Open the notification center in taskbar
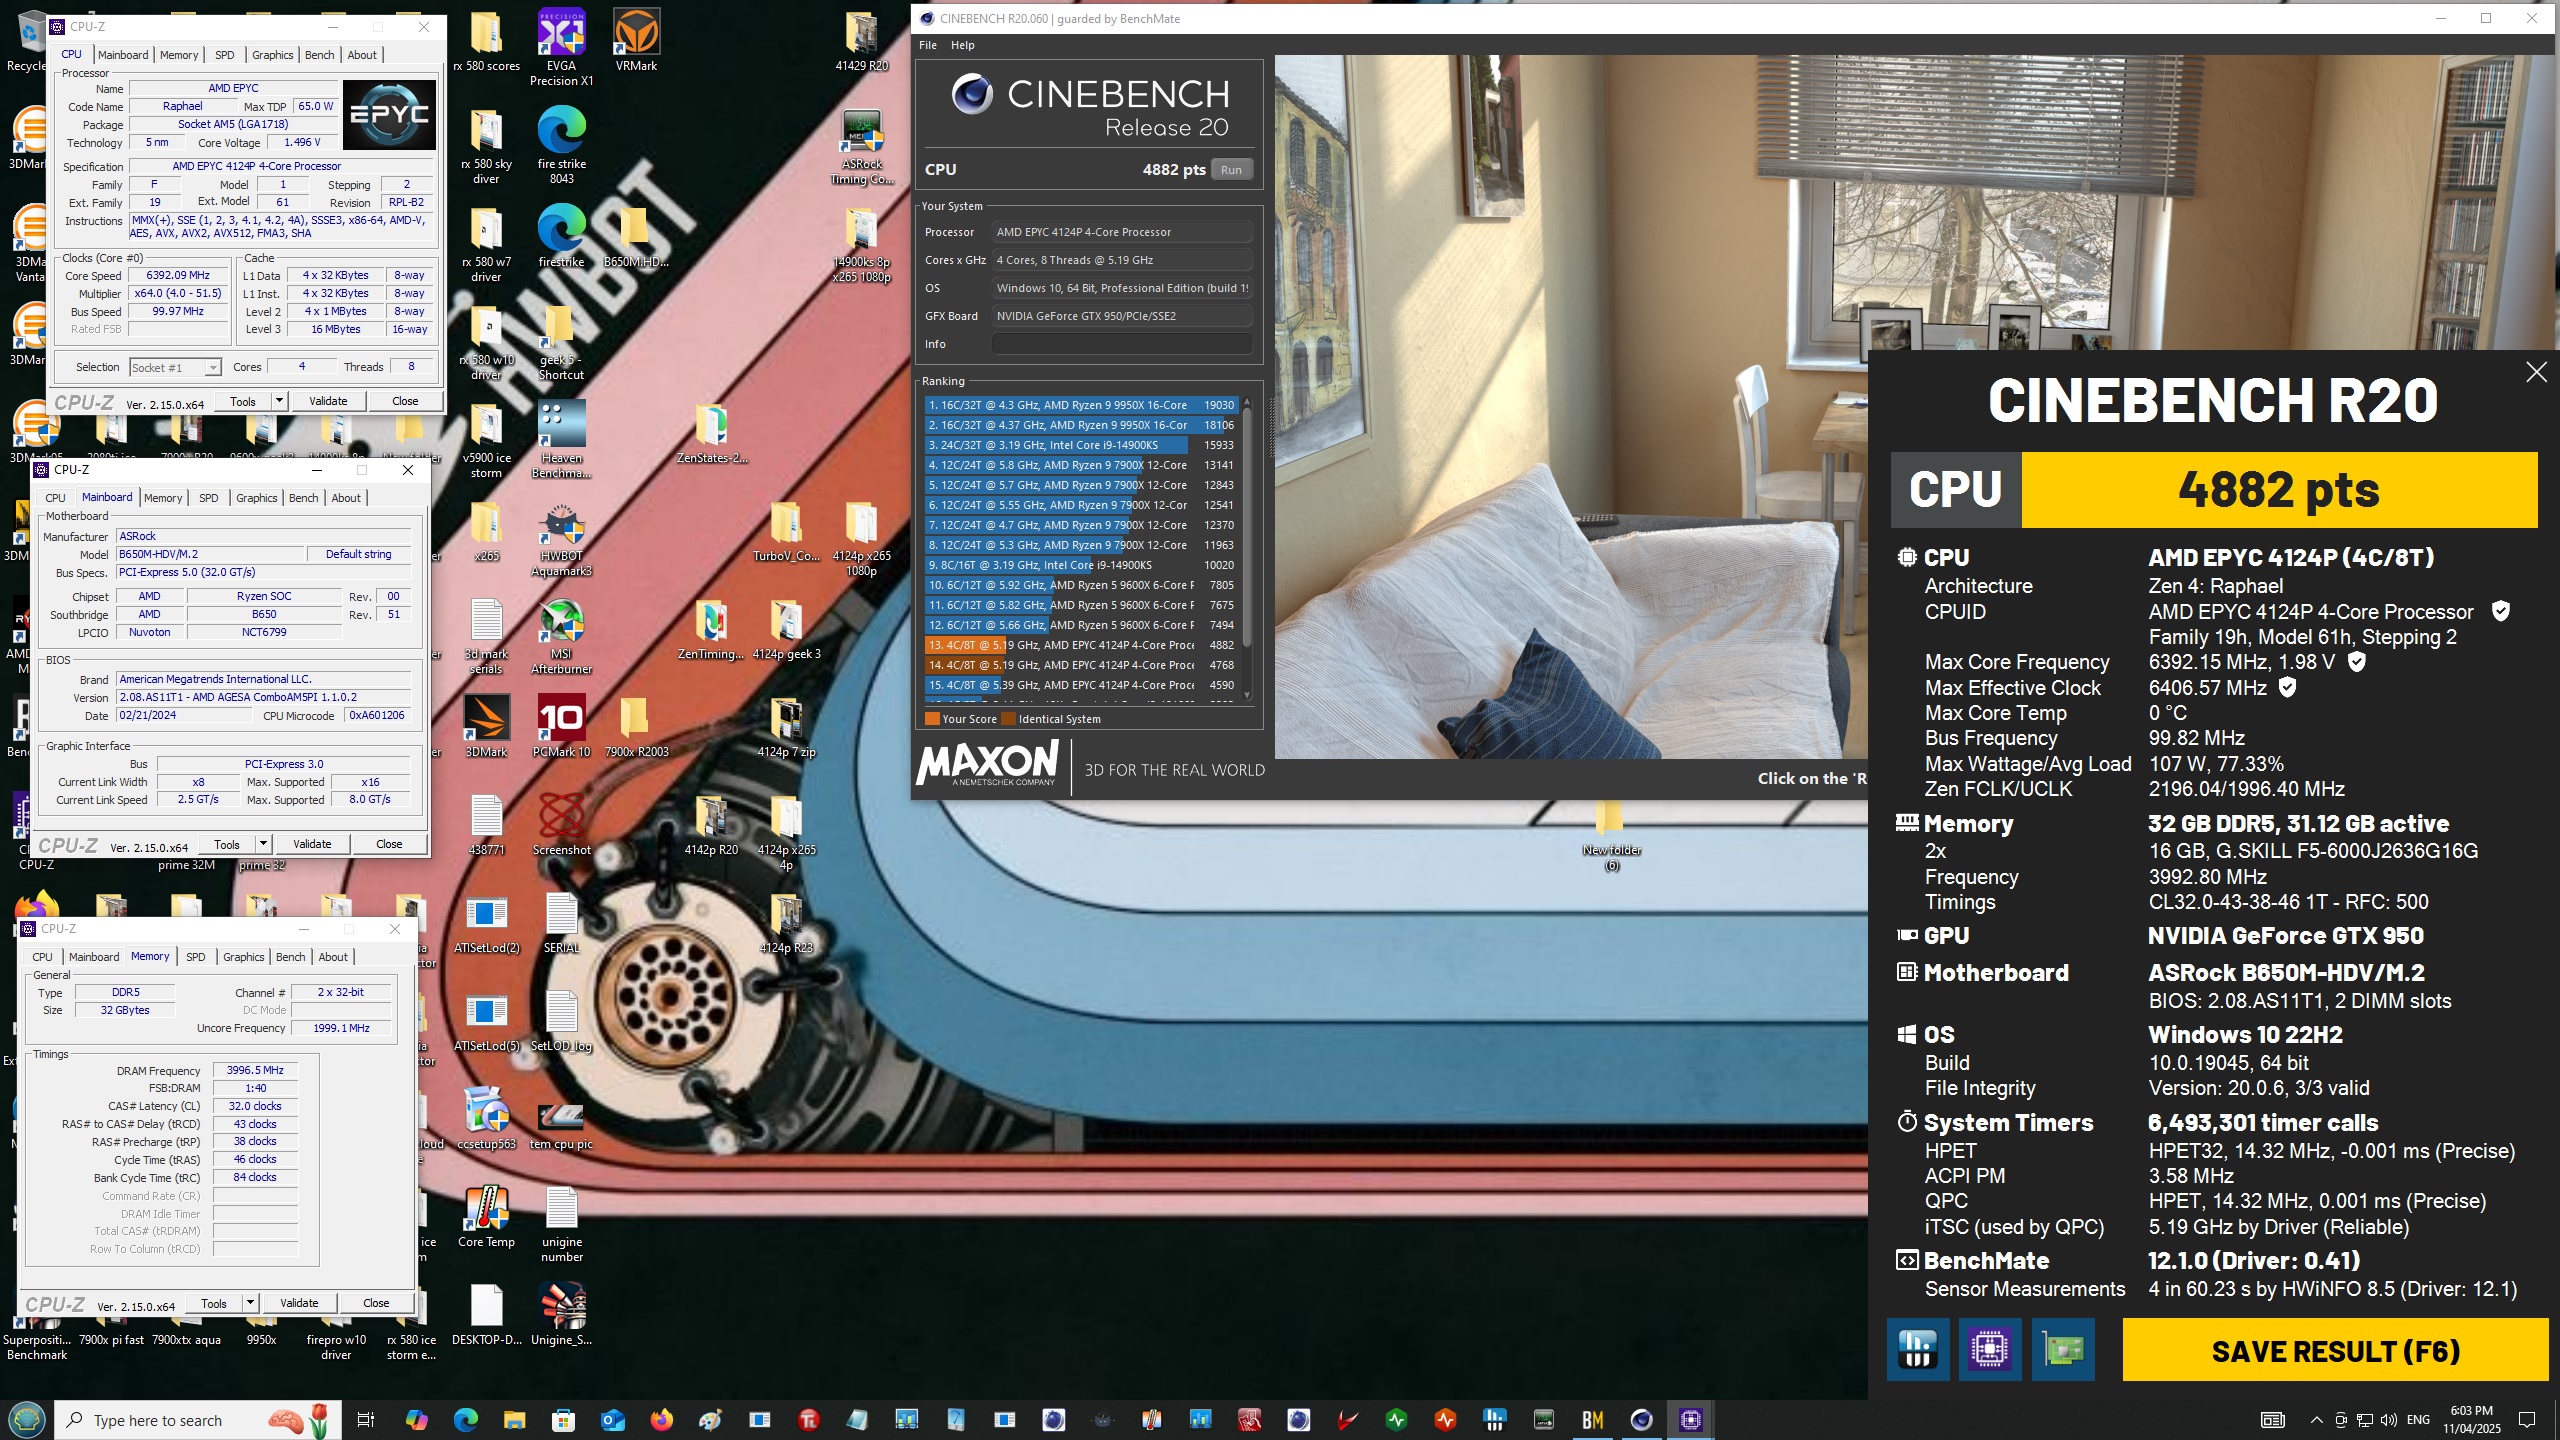Screen dimensions: 2560x1440 2527,1420
